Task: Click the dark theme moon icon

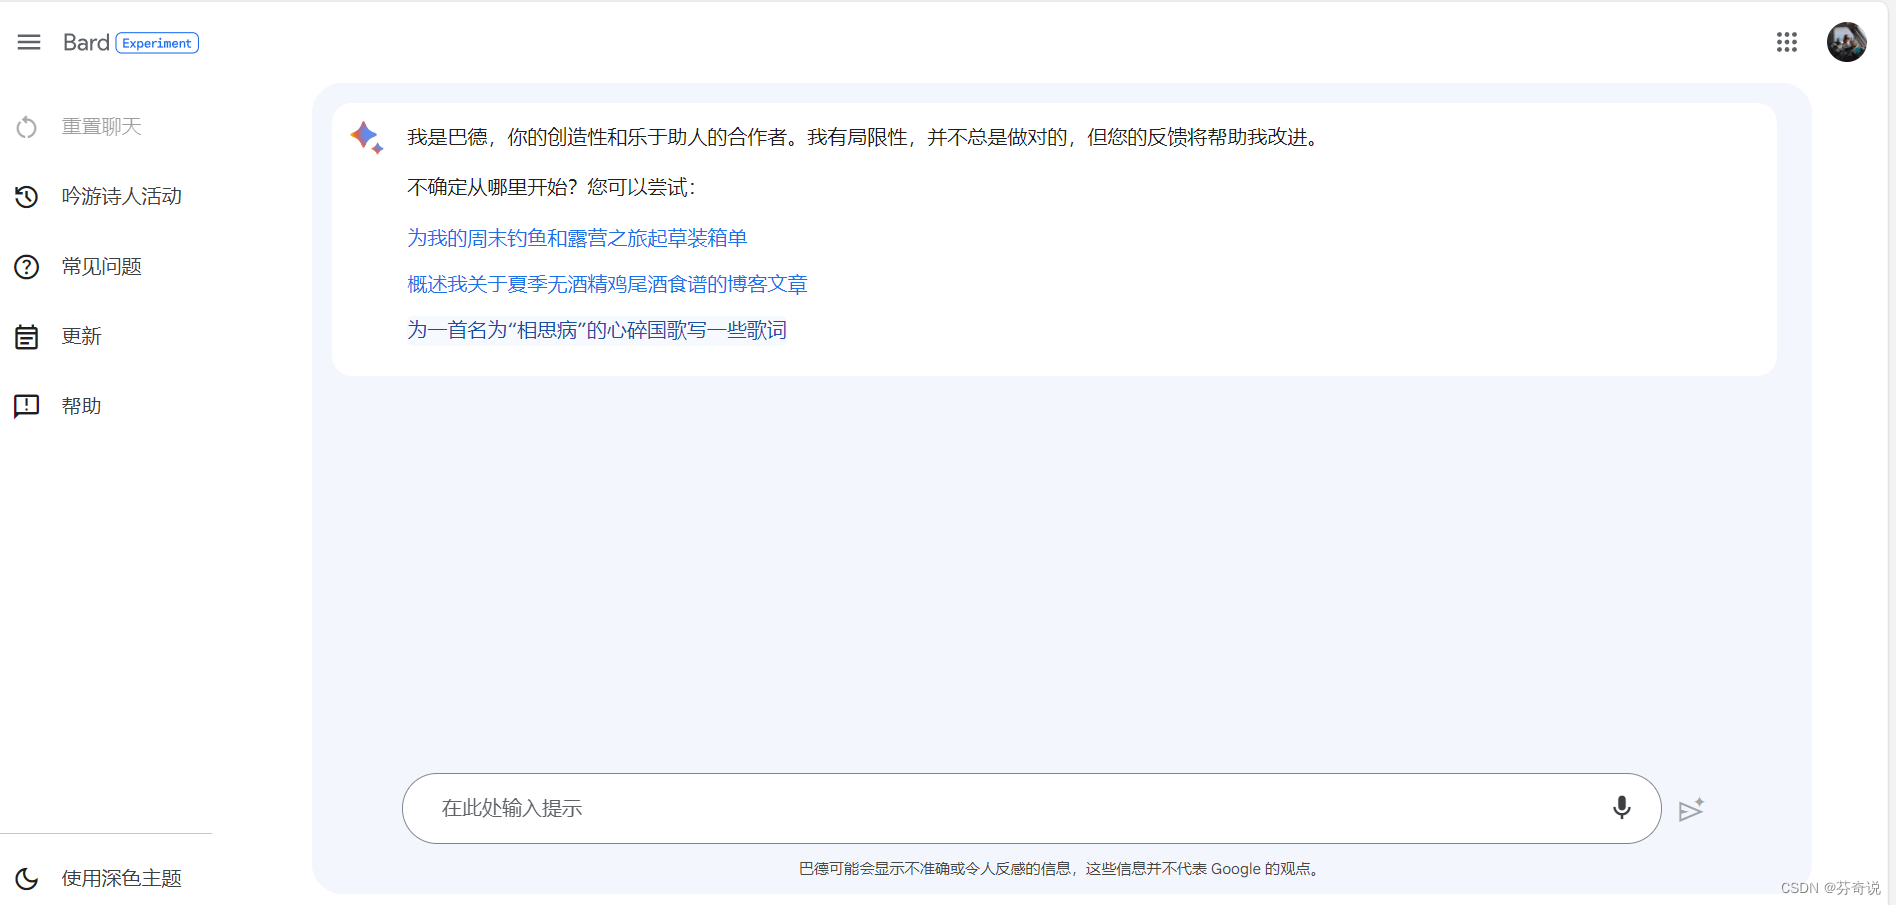Action: pyautogui.click(x=27, y=879)
